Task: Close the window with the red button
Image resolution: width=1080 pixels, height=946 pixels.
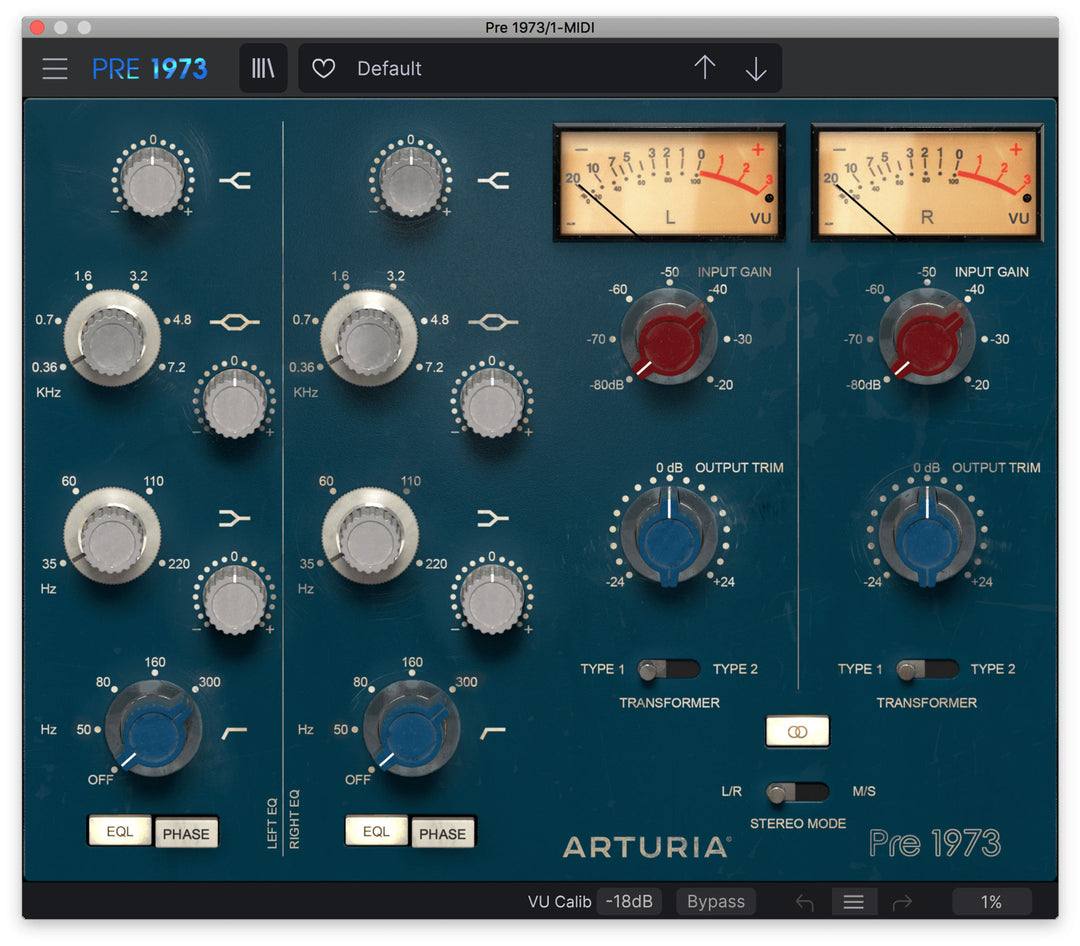Action: click(38, 27)
